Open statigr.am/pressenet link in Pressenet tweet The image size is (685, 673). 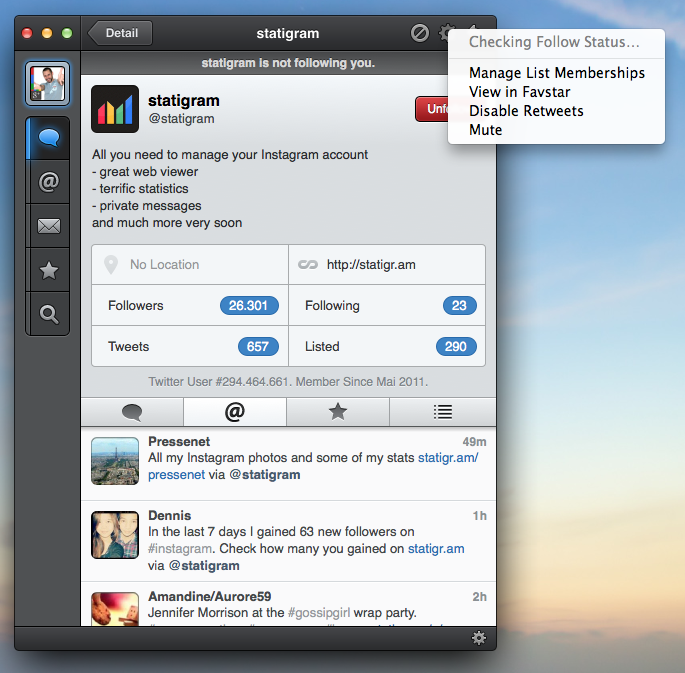click(448, 458)
